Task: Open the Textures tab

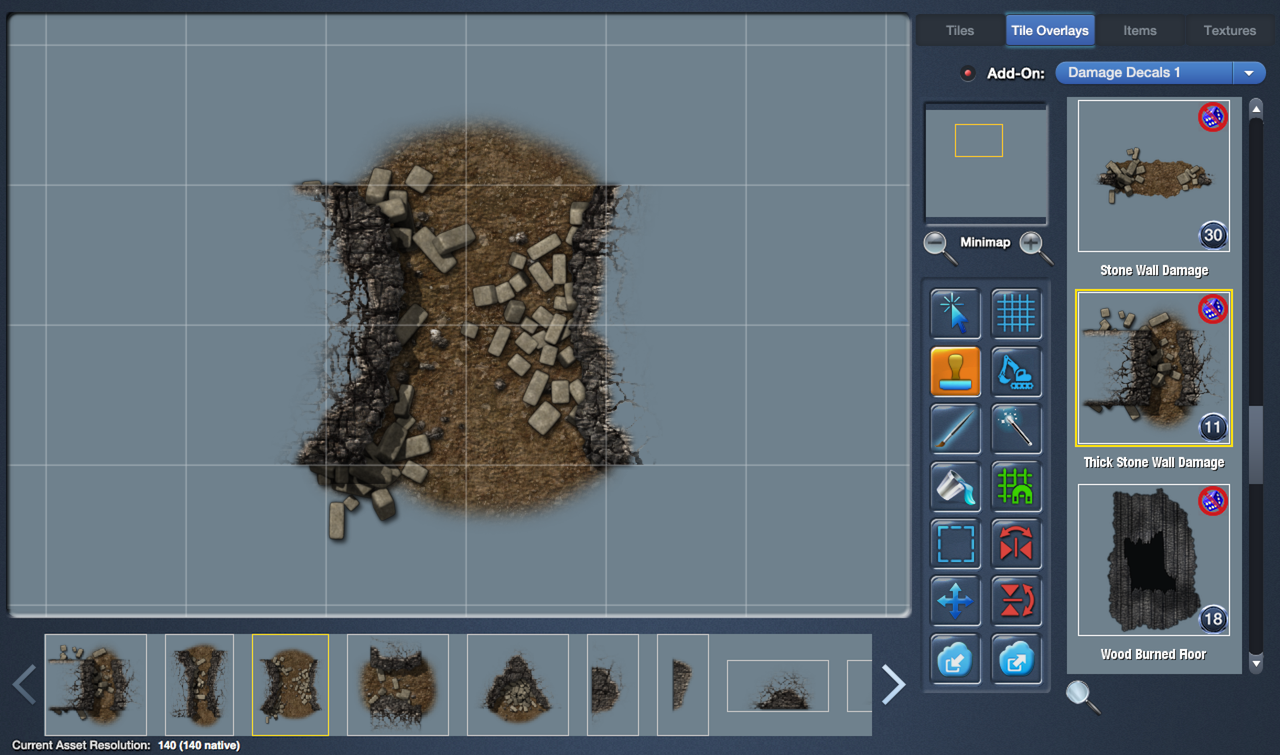Action: coord(1229,30)
